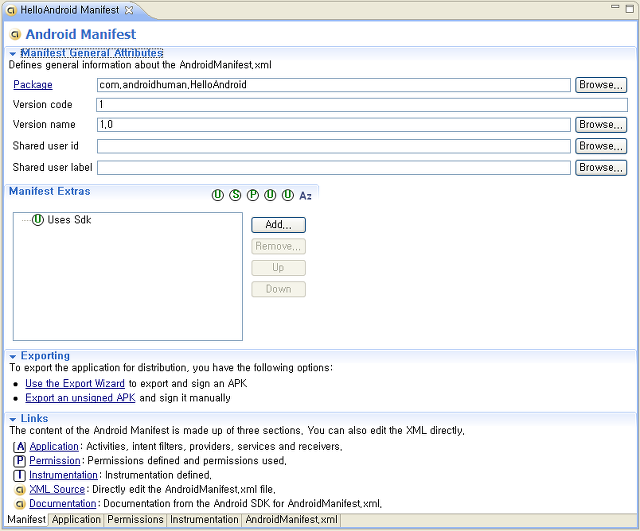Open the Use the Export Wizard link
The height and width of the screenshot is (531, 640).
[75, 384]
